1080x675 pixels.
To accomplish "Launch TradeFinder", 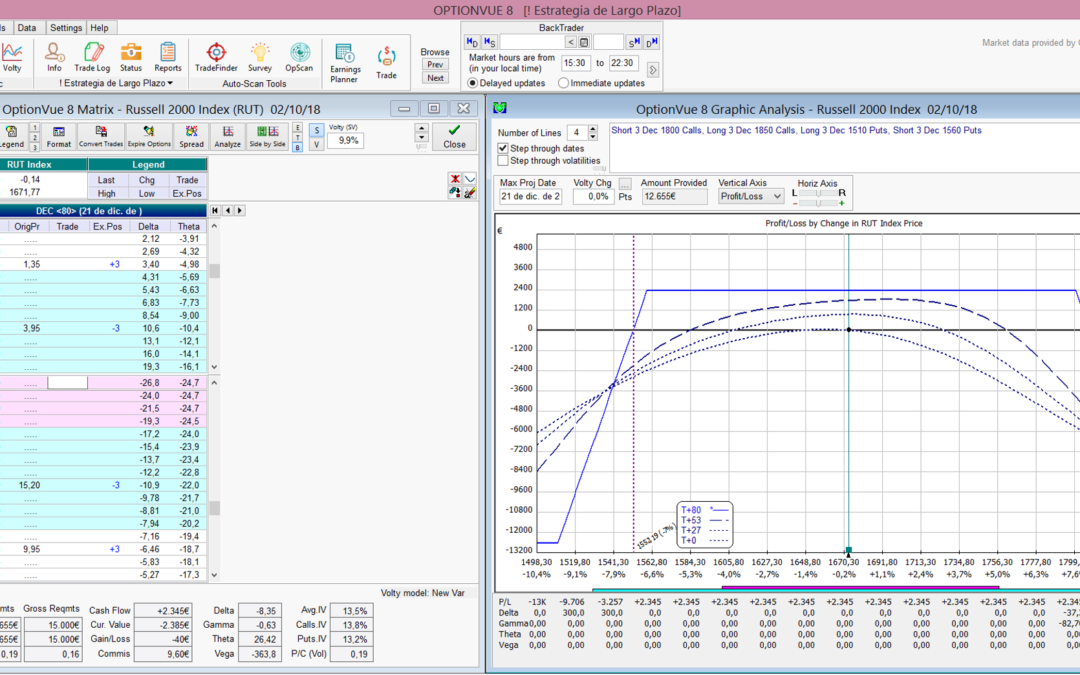I will pos(216,57).
